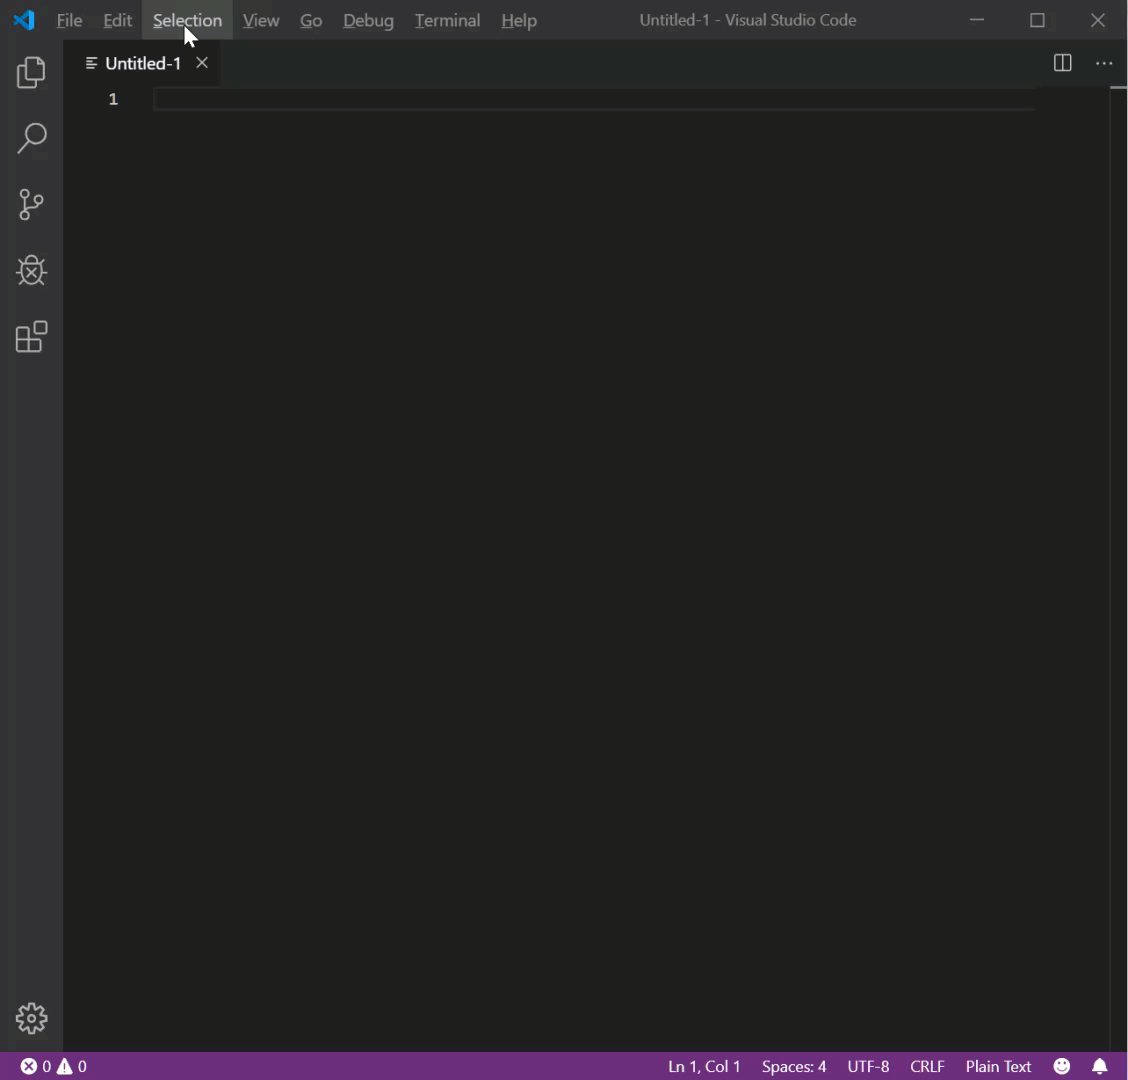Open the Explorer view in activity bar
Screen dimensions: 1128x1080
pos(31,72)
